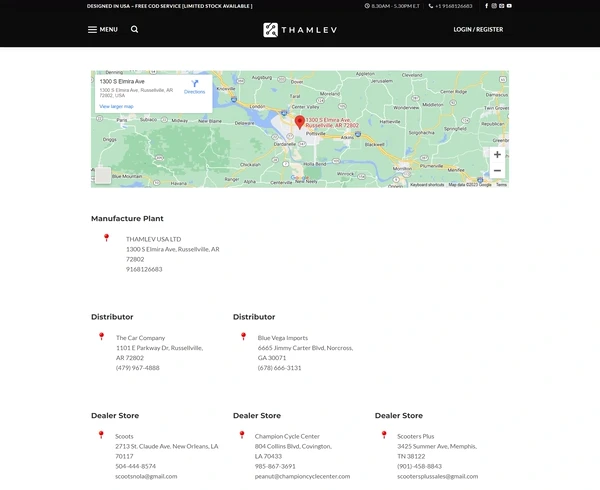
Task: Click the pin icon beside Blue Vega Imports
Action: [x=243, y=336]
